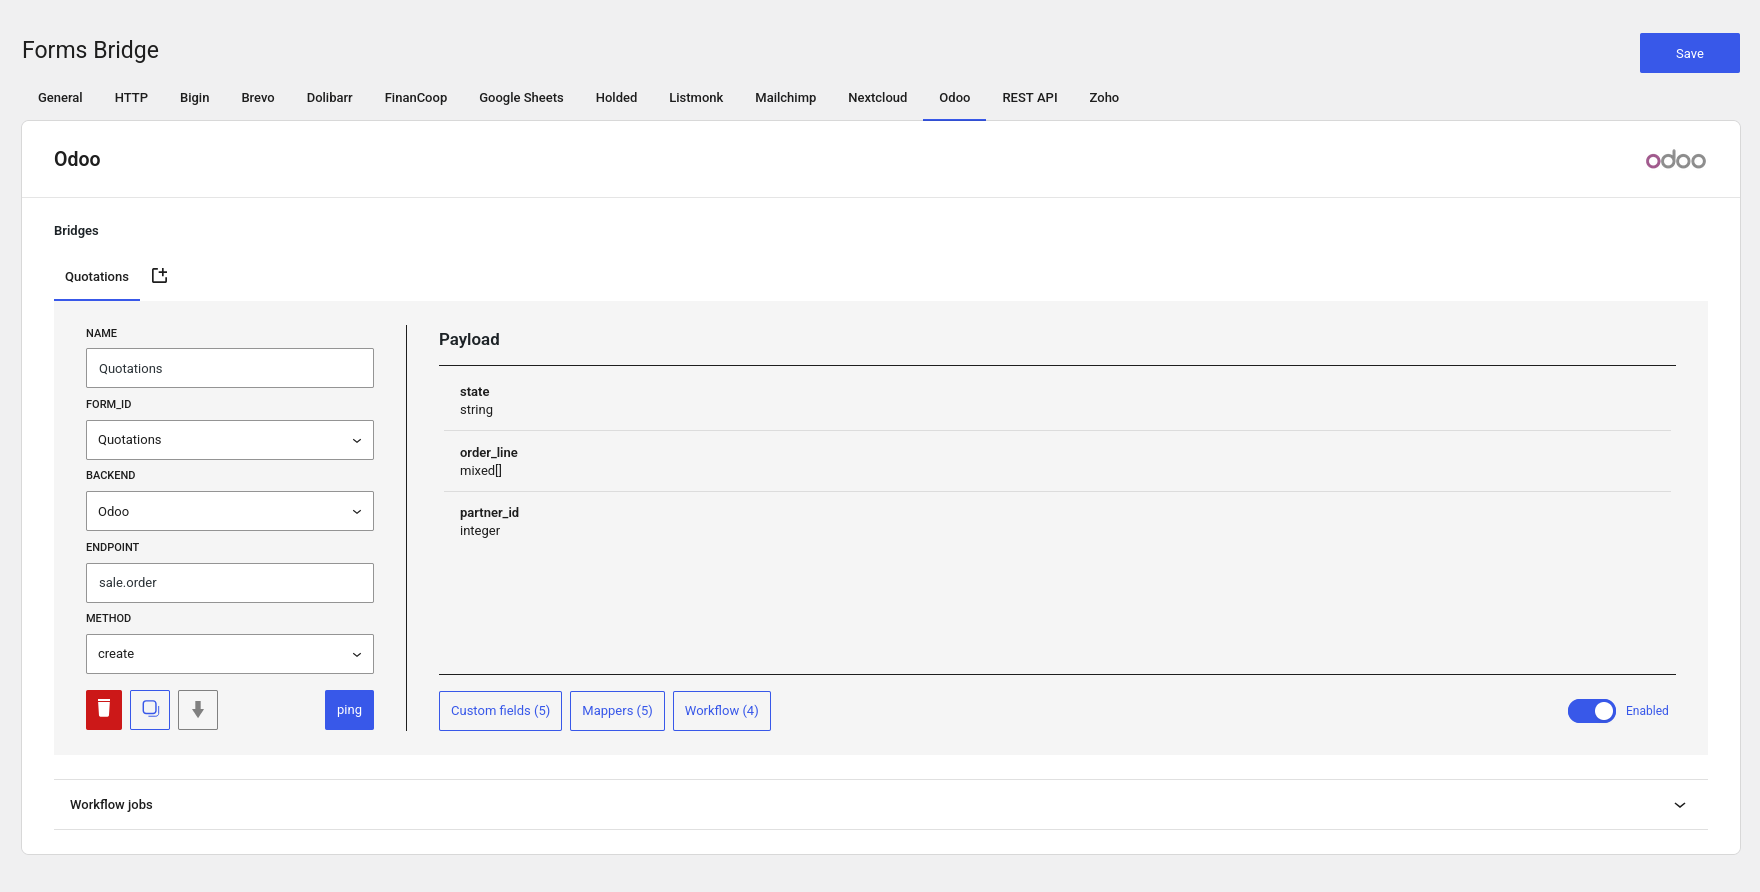Select the Quotations bridge tab
Screen dimensions: 1760x892
click(97, 277)
